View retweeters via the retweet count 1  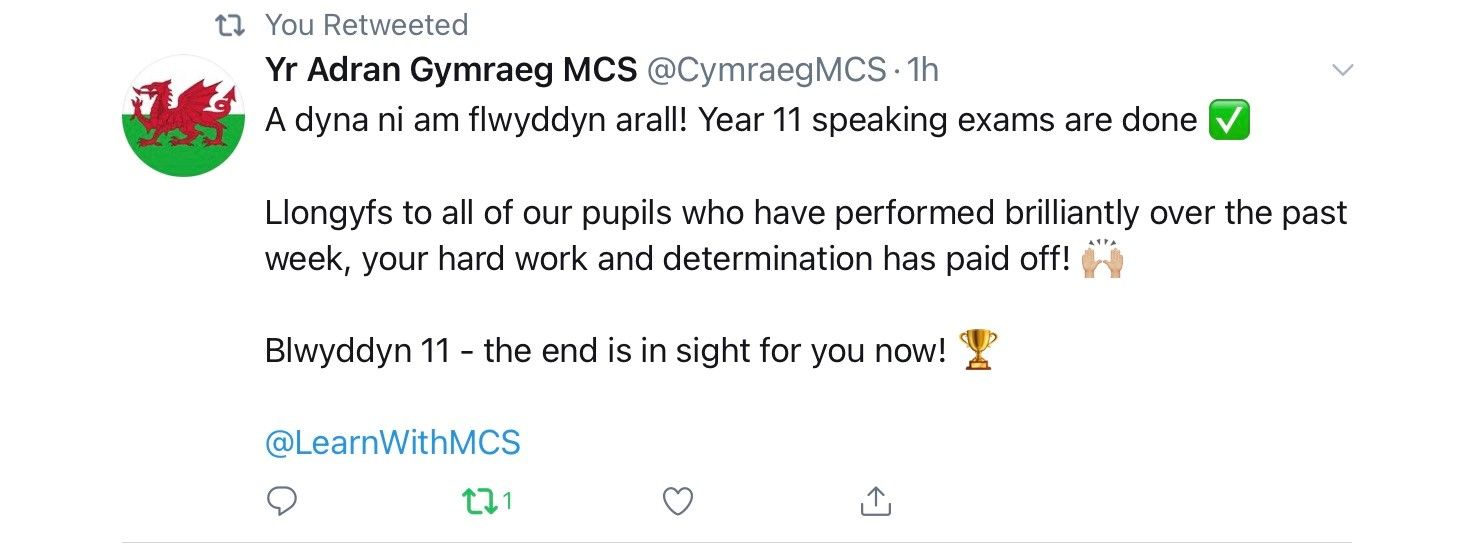point(507,501)
